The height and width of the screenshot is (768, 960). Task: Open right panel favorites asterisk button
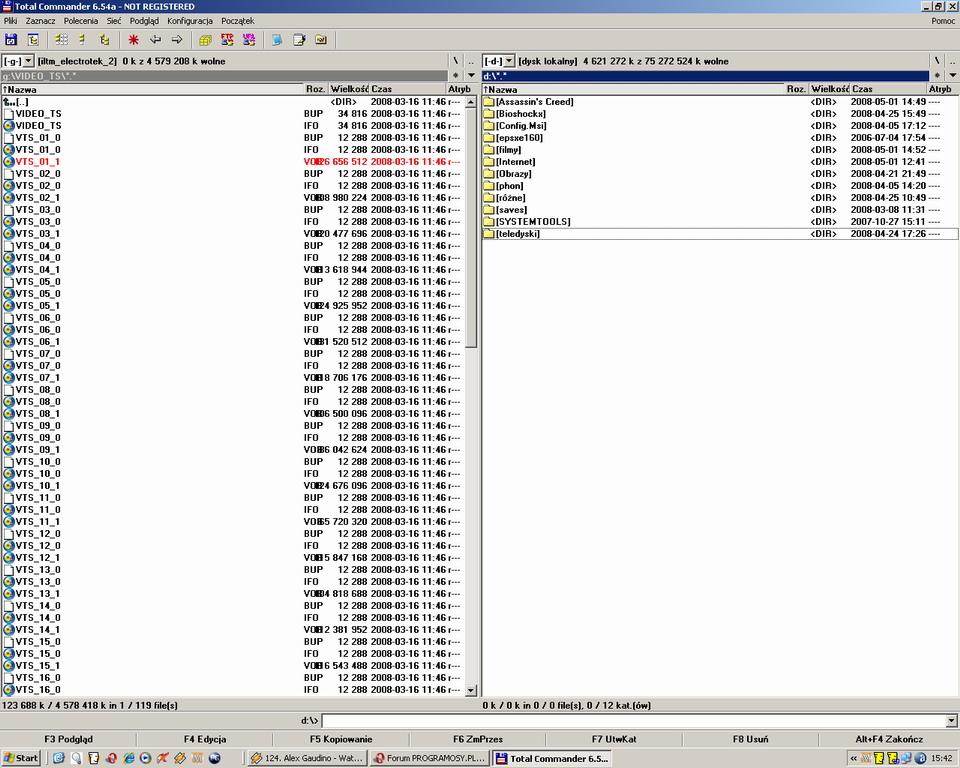[937, 75]
